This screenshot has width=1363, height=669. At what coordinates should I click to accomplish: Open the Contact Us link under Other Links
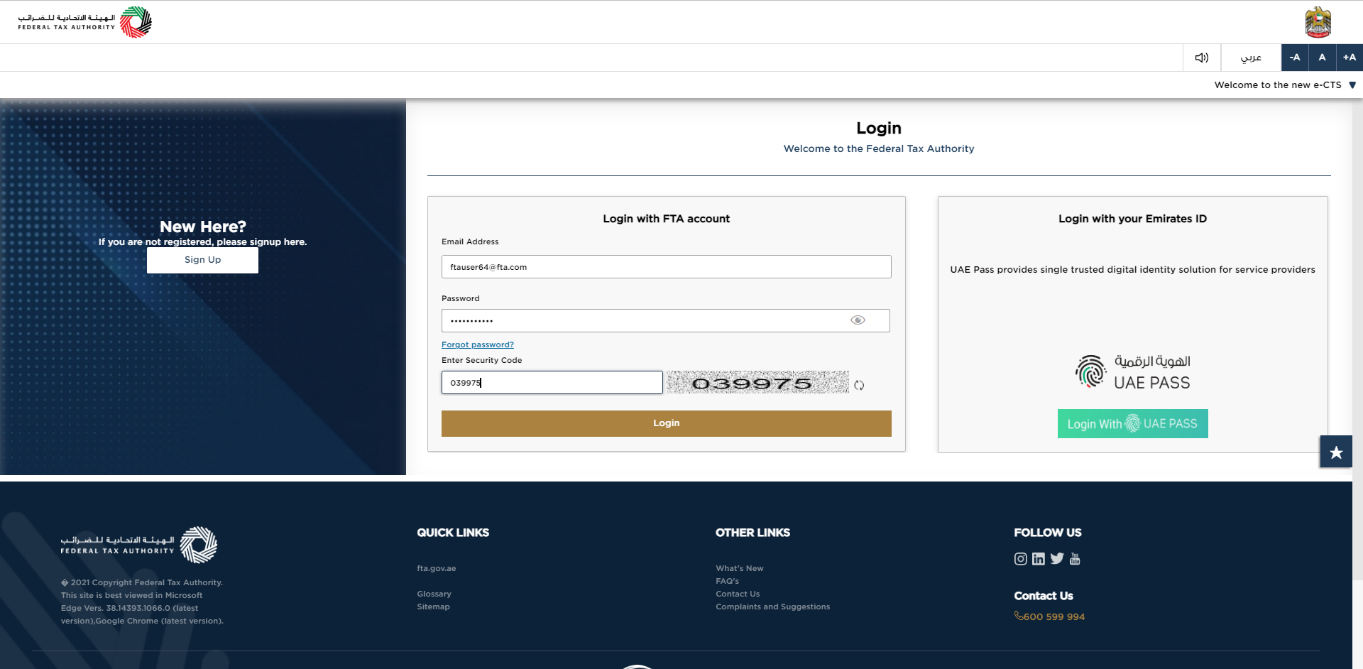[738, 594]
